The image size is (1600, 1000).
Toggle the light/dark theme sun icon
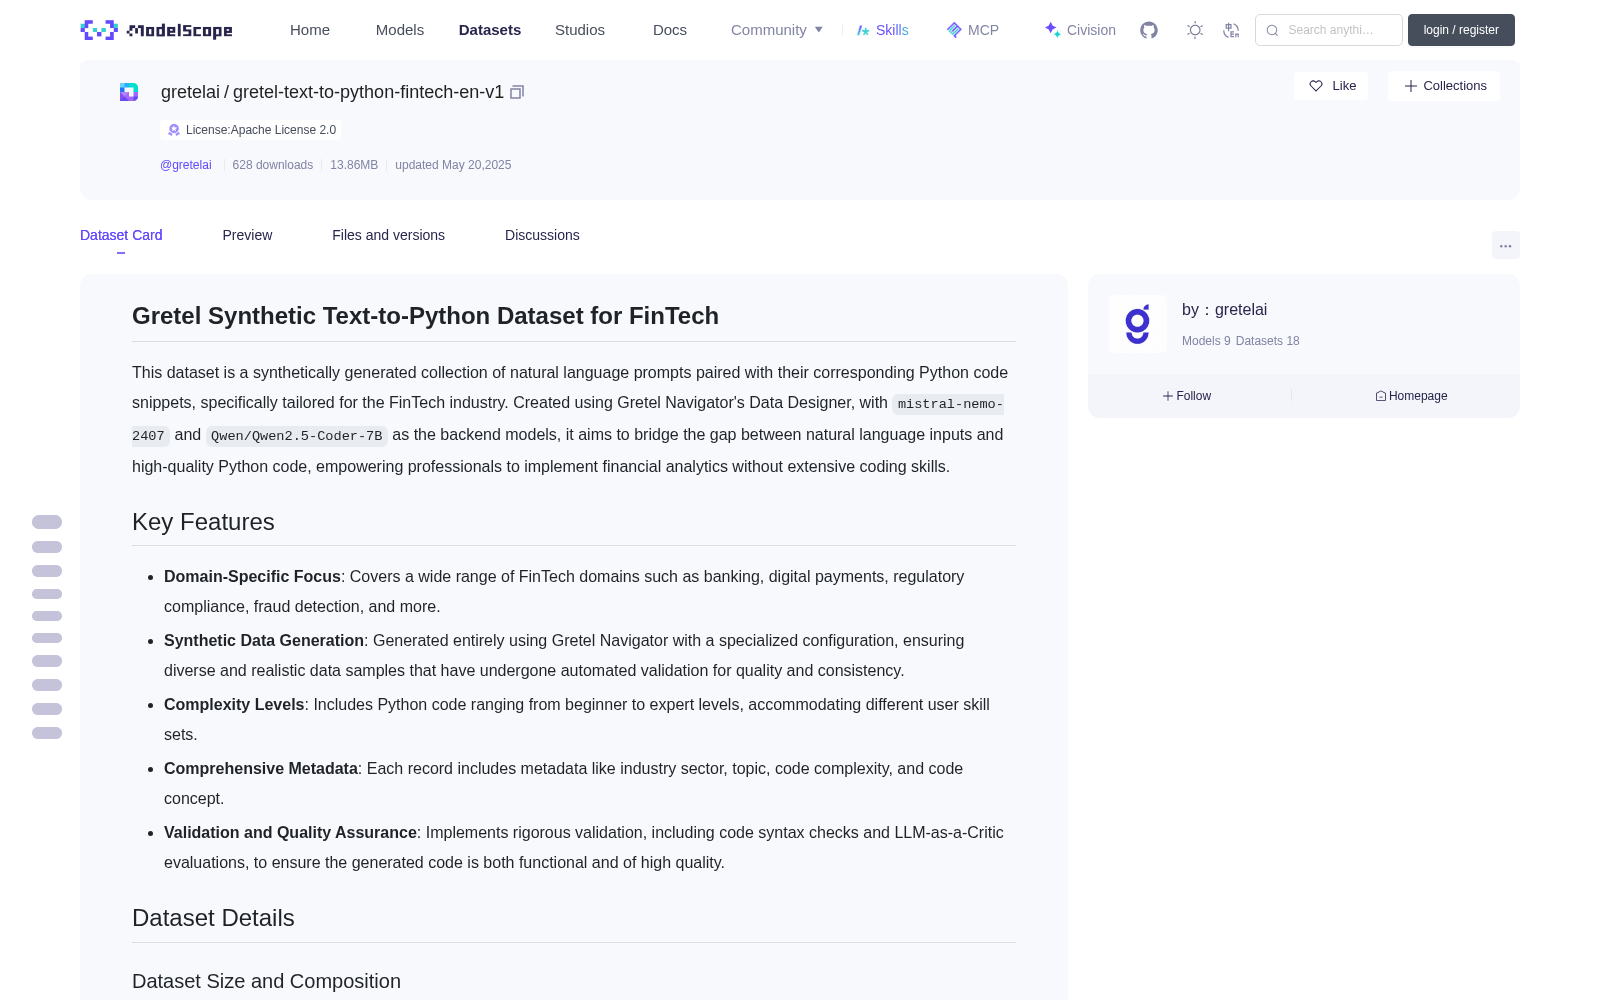pyautogui.click(x=1195, y=30)
